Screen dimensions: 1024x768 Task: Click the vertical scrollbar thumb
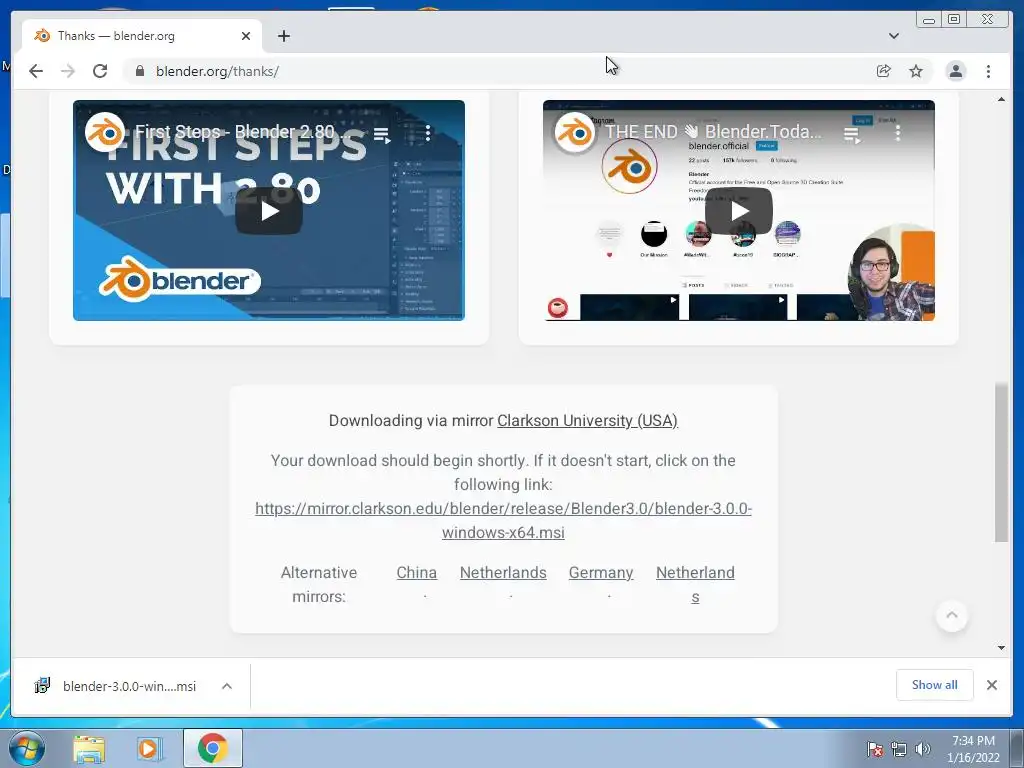[1001, 462]
